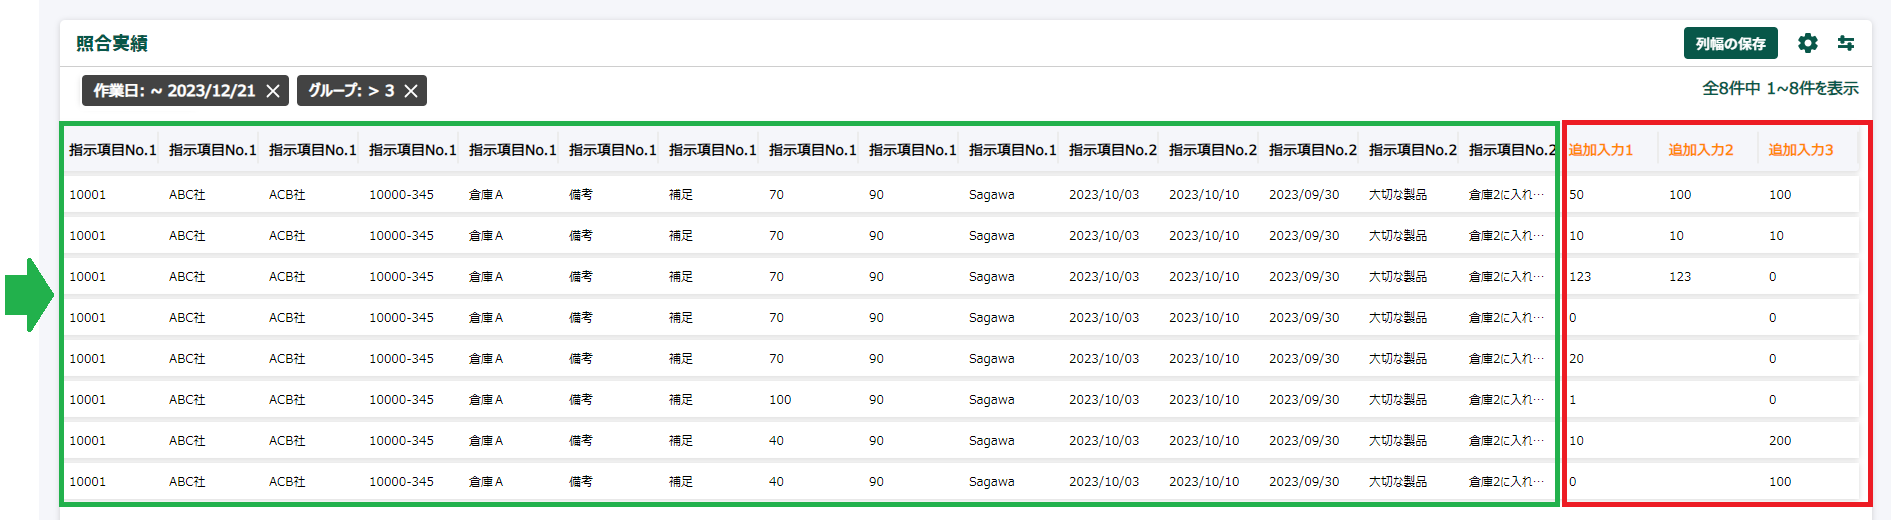Sort by 追加入力2 column header
The height and width of the screenshot is (520, 1899).
(1700, 150)
